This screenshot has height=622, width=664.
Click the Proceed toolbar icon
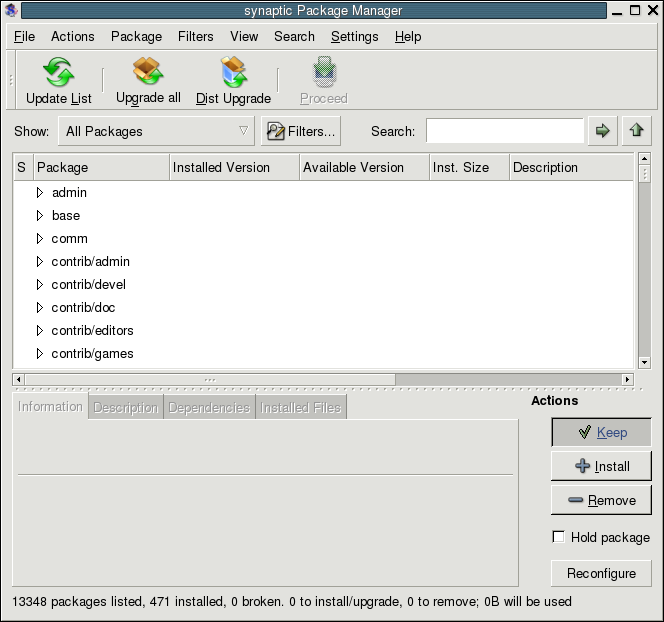click(324, 72)
